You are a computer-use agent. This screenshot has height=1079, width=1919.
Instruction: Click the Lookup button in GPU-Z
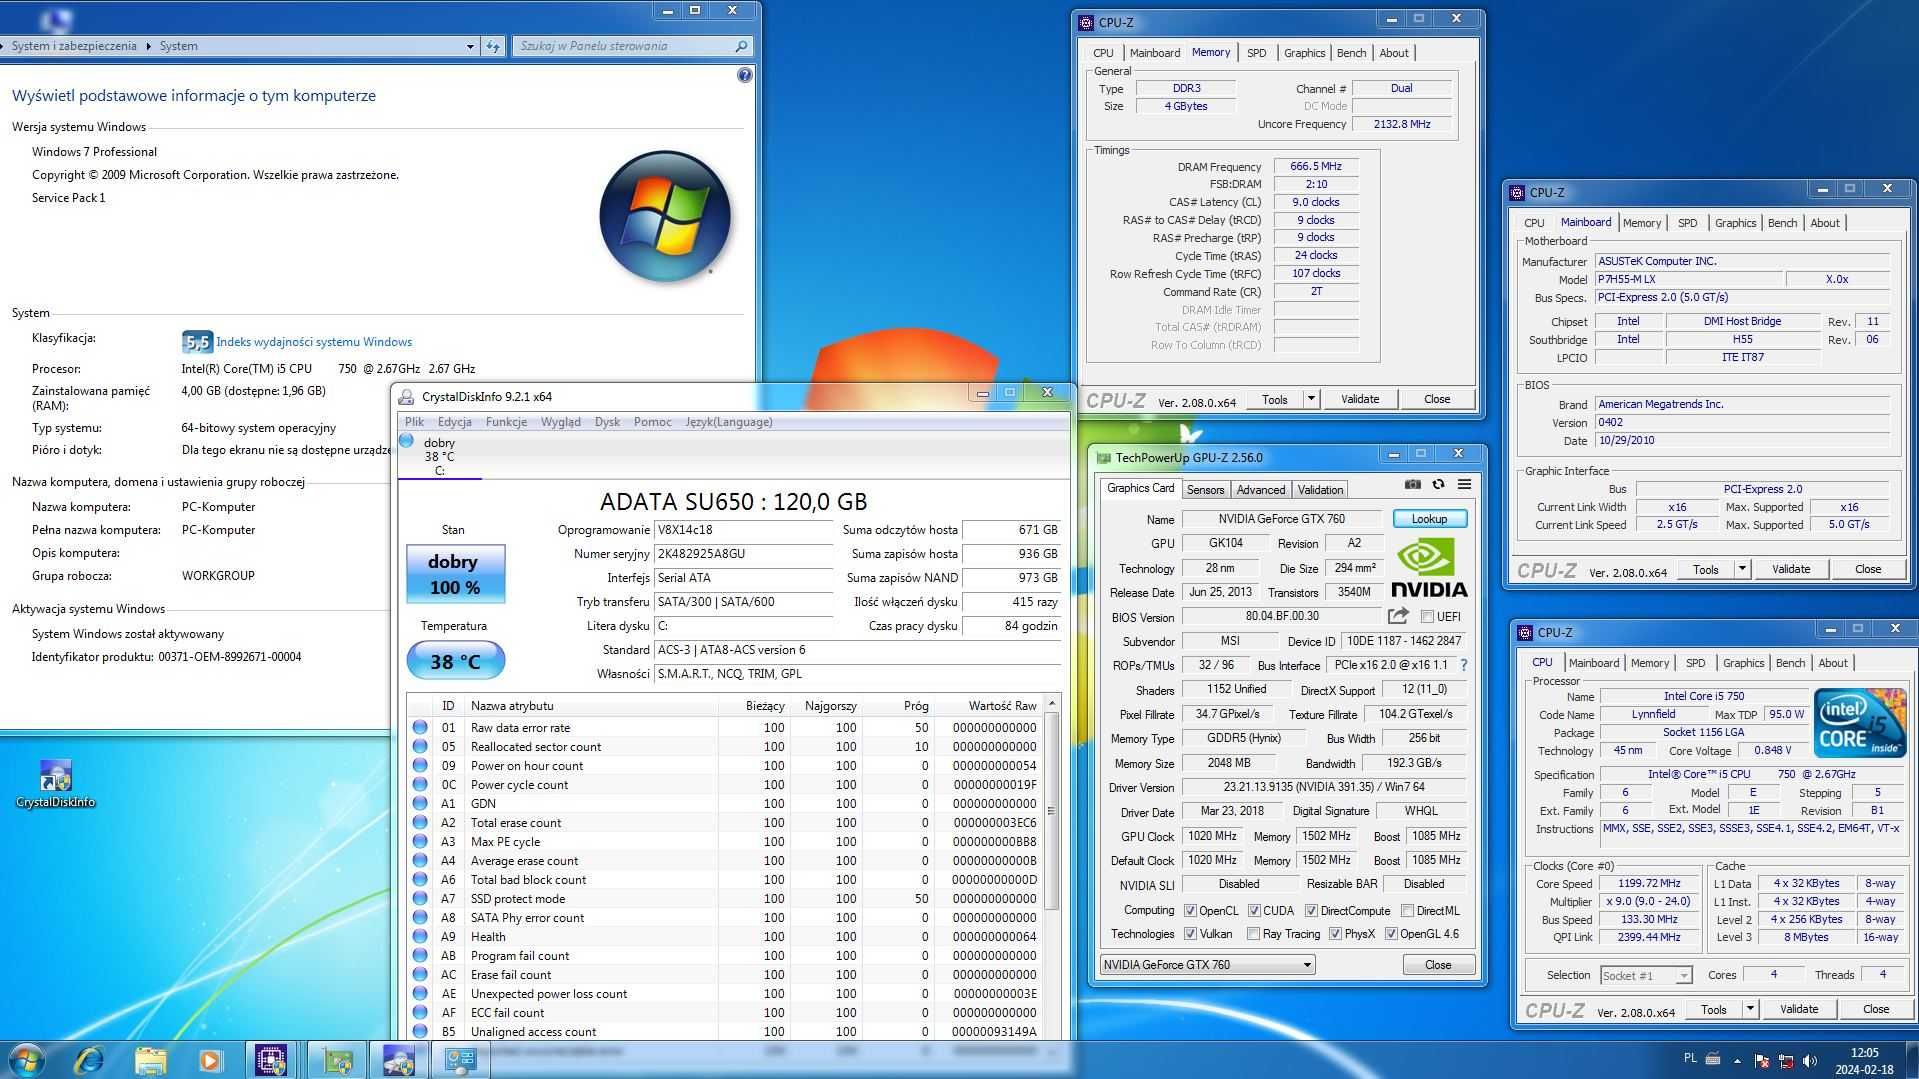[x=1429, y=519]
